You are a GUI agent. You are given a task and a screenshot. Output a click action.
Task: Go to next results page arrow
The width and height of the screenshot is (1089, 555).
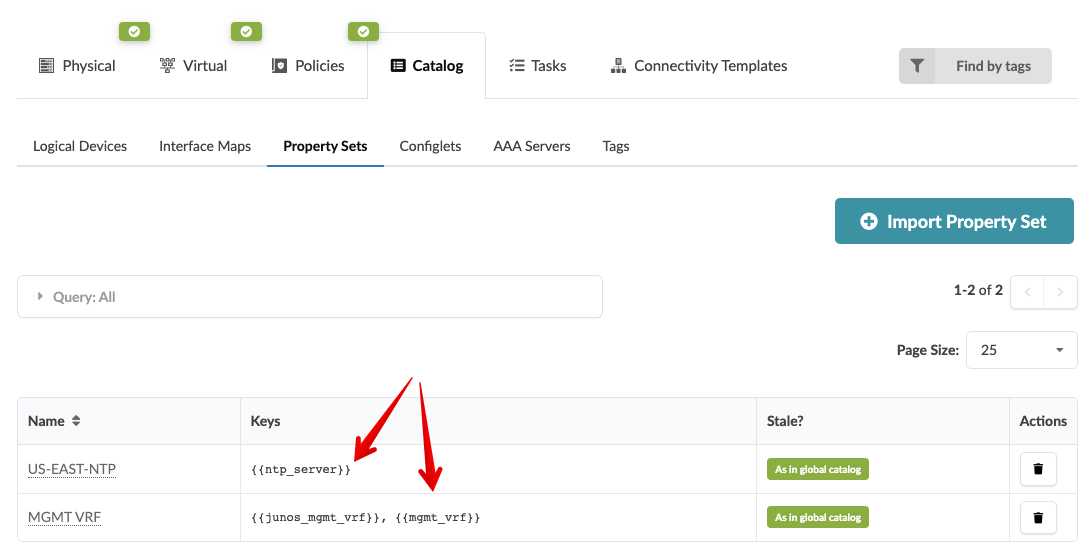[x=1060, y=292]
